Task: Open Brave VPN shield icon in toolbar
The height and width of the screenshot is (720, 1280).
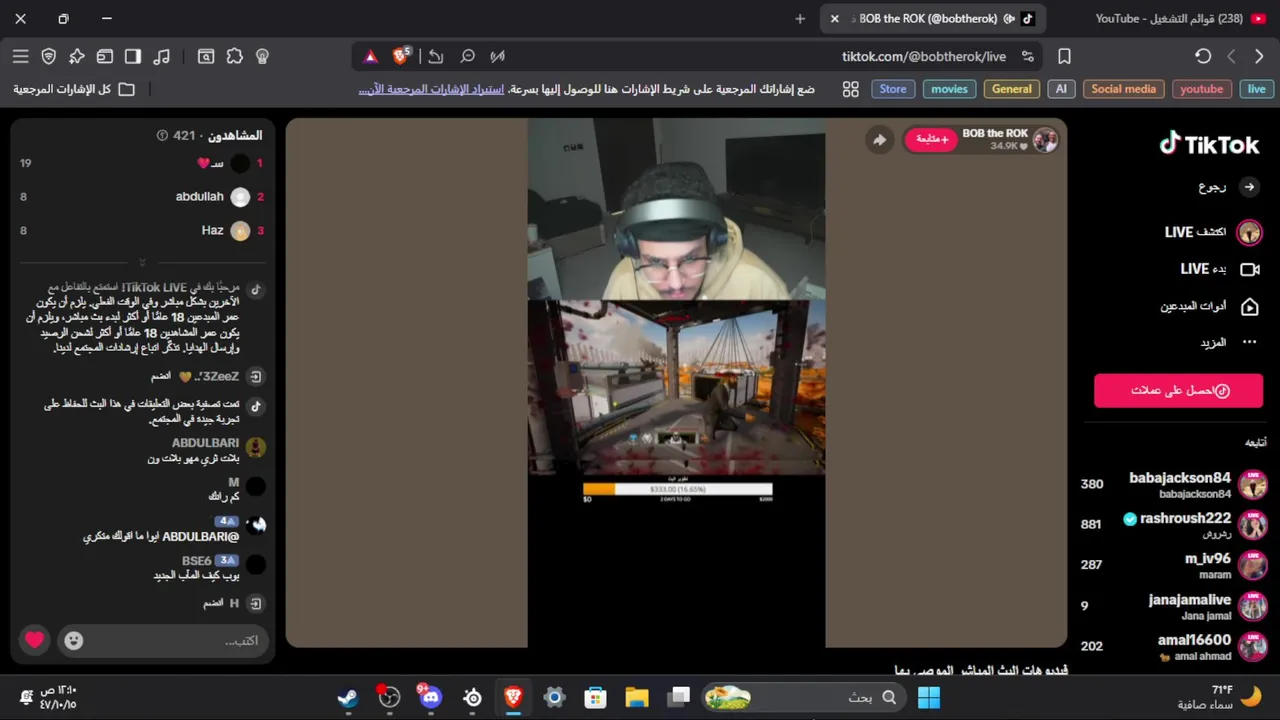Action: pos(49,56)
